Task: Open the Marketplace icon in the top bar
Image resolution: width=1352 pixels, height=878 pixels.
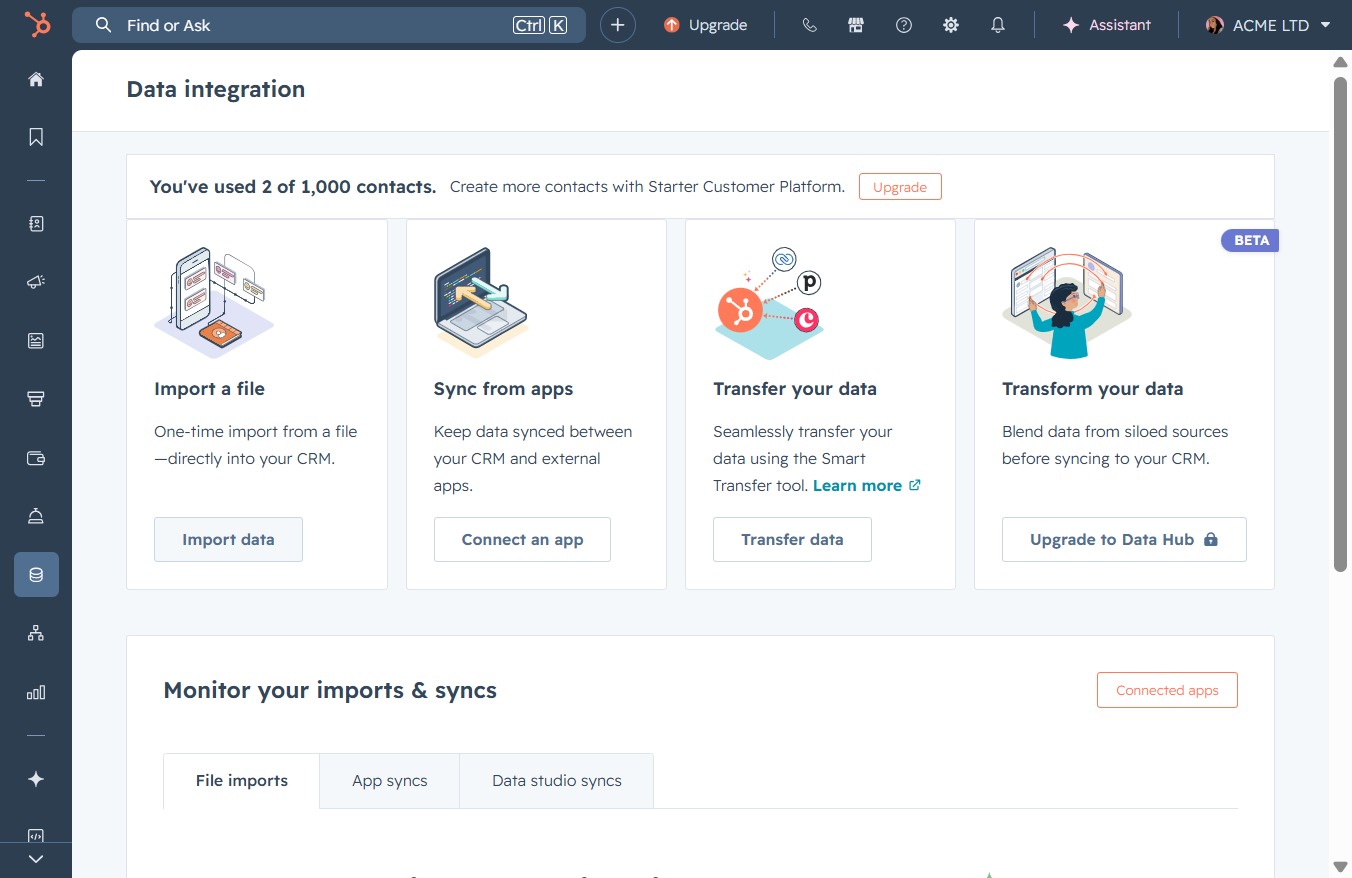Action: (856, 25)
